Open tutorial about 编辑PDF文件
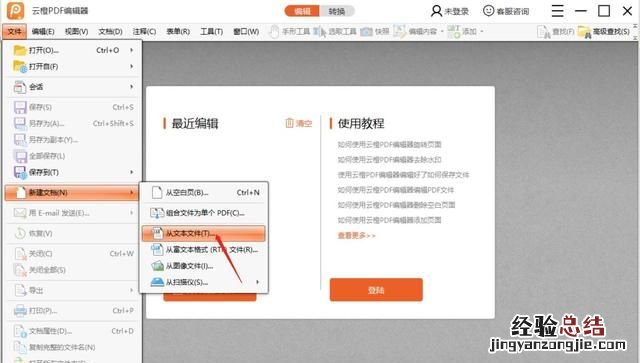Viewport: 640px width, 363px height. 396,190
